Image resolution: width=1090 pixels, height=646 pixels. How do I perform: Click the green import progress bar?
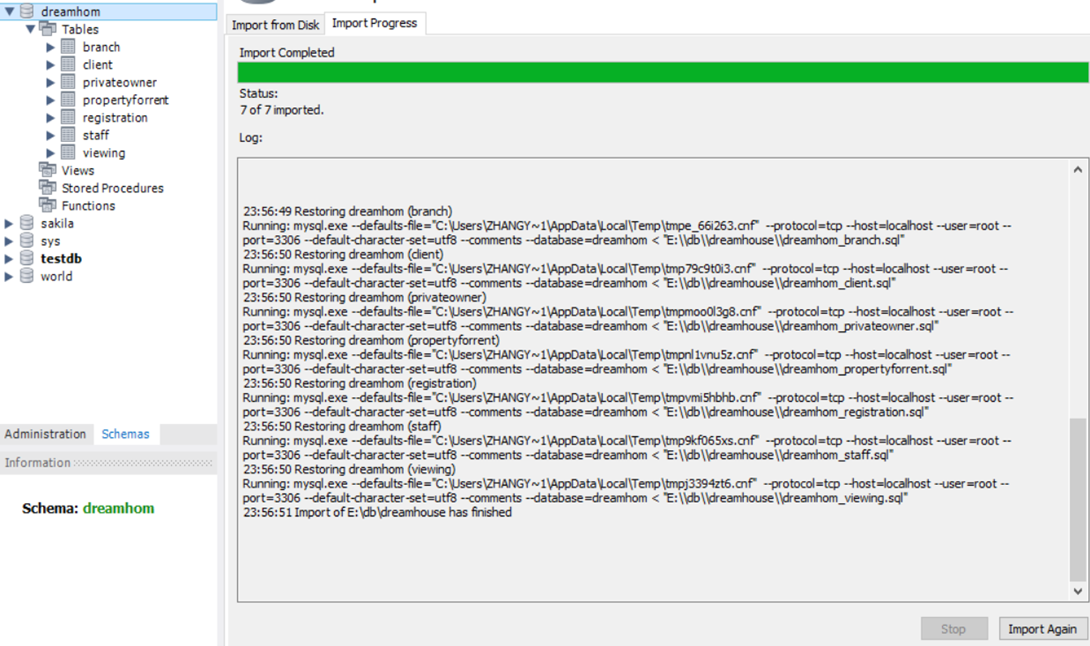click(662, 72)
